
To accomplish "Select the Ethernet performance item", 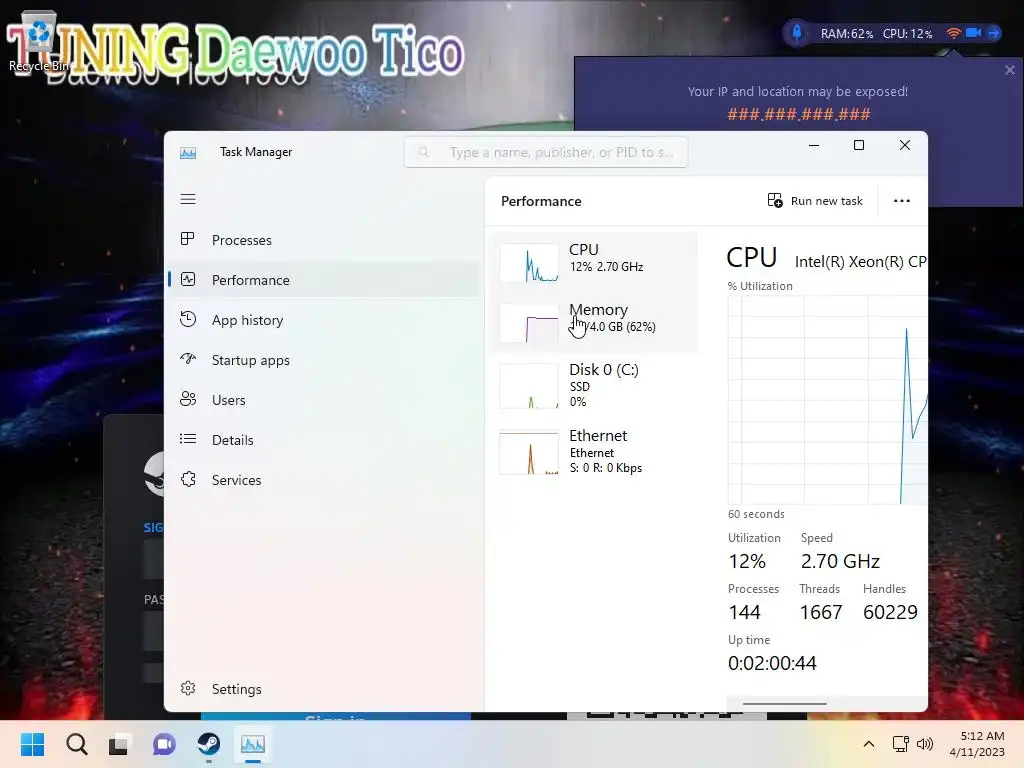I will point(593,452).
